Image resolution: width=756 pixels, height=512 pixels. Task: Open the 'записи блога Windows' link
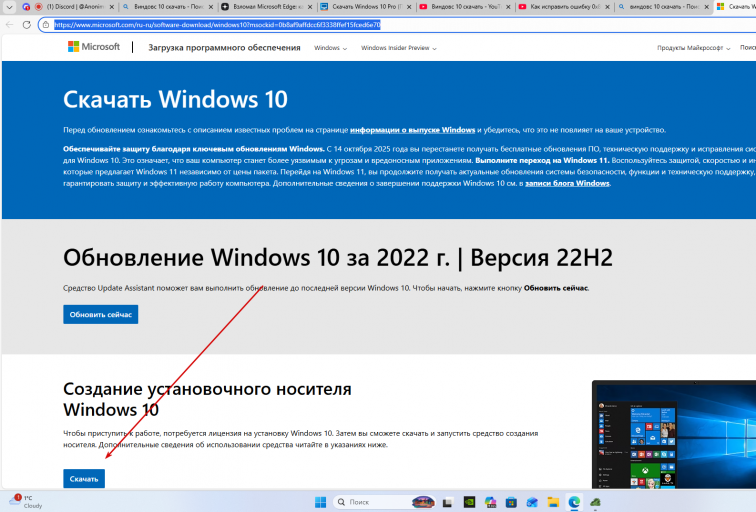coord(567,184)
